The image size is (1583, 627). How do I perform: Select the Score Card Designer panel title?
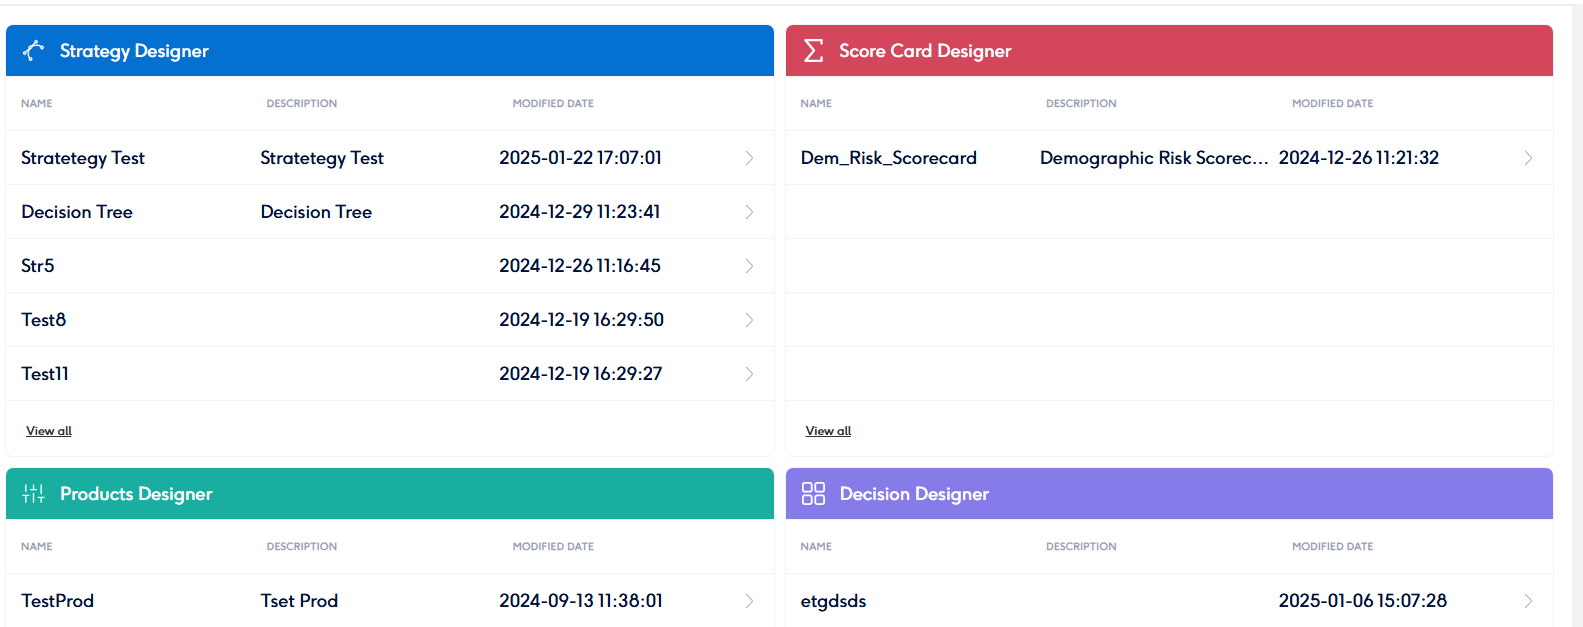tap(925, 51)
